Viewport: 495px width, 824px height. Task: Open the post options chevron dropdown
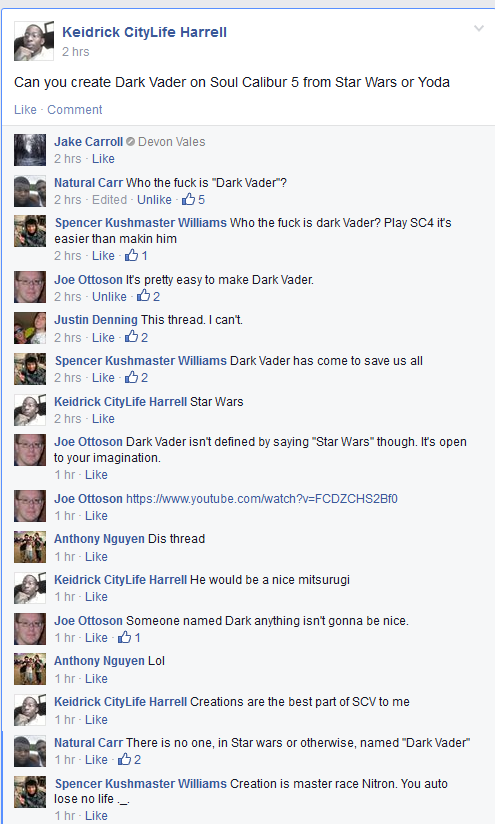(x=479, y=28)
